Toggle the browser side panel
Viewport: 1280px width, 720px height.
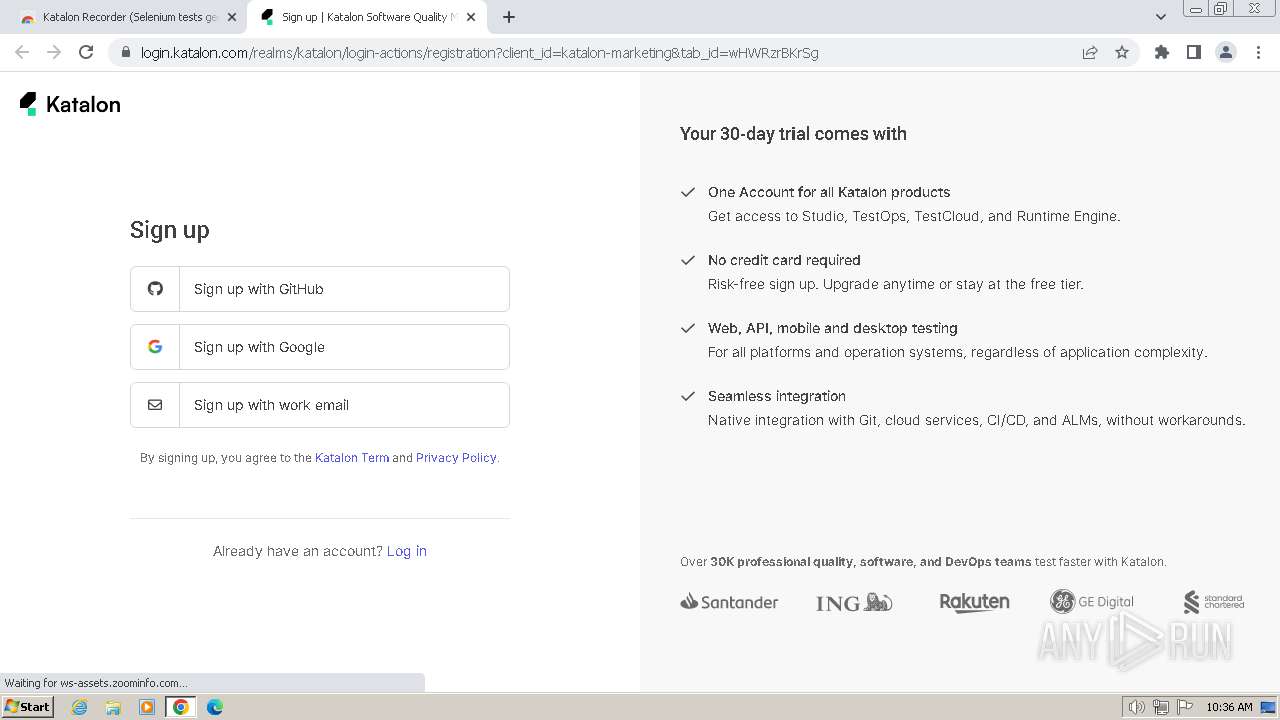tap(1194, 52)
